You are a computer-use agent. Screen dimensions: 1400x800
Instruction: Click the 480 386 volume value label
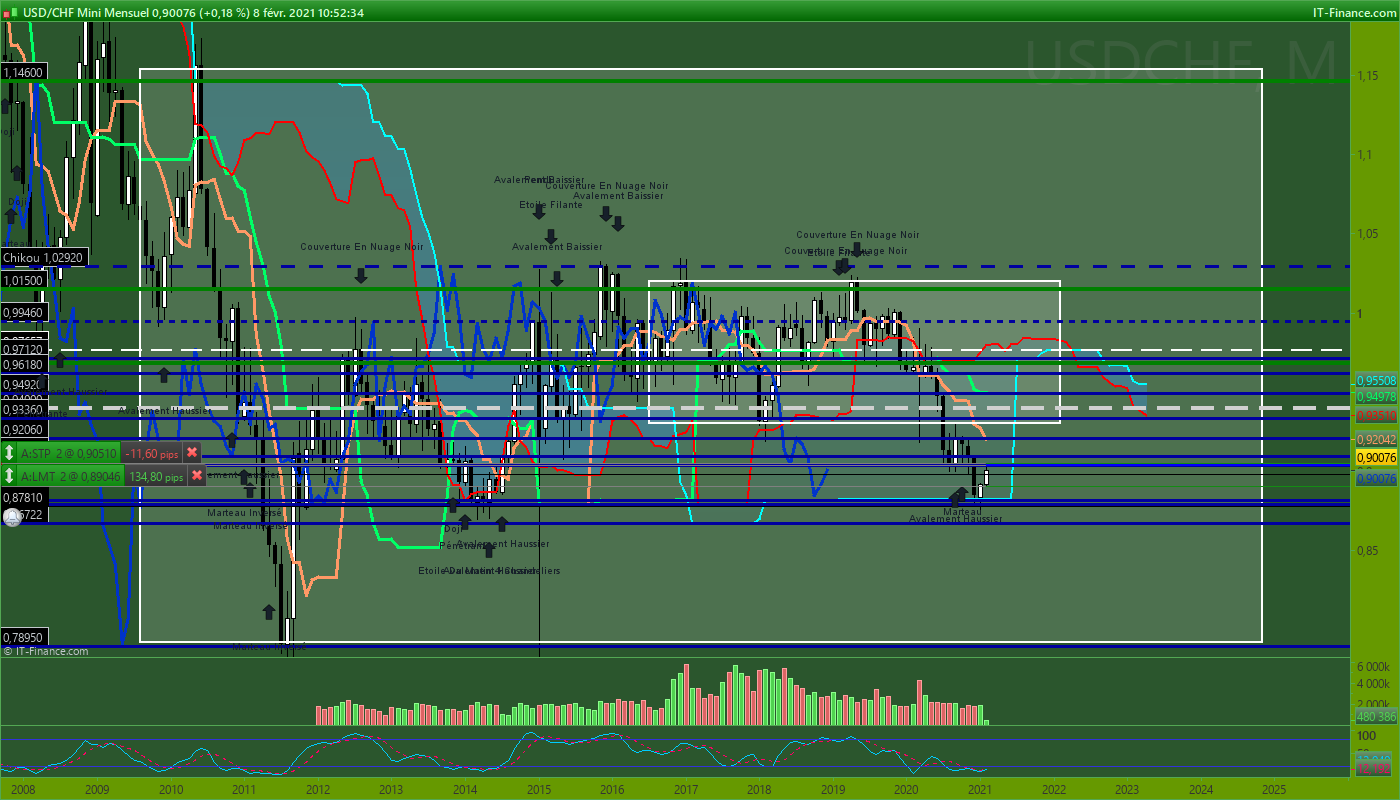(1376, 717)
